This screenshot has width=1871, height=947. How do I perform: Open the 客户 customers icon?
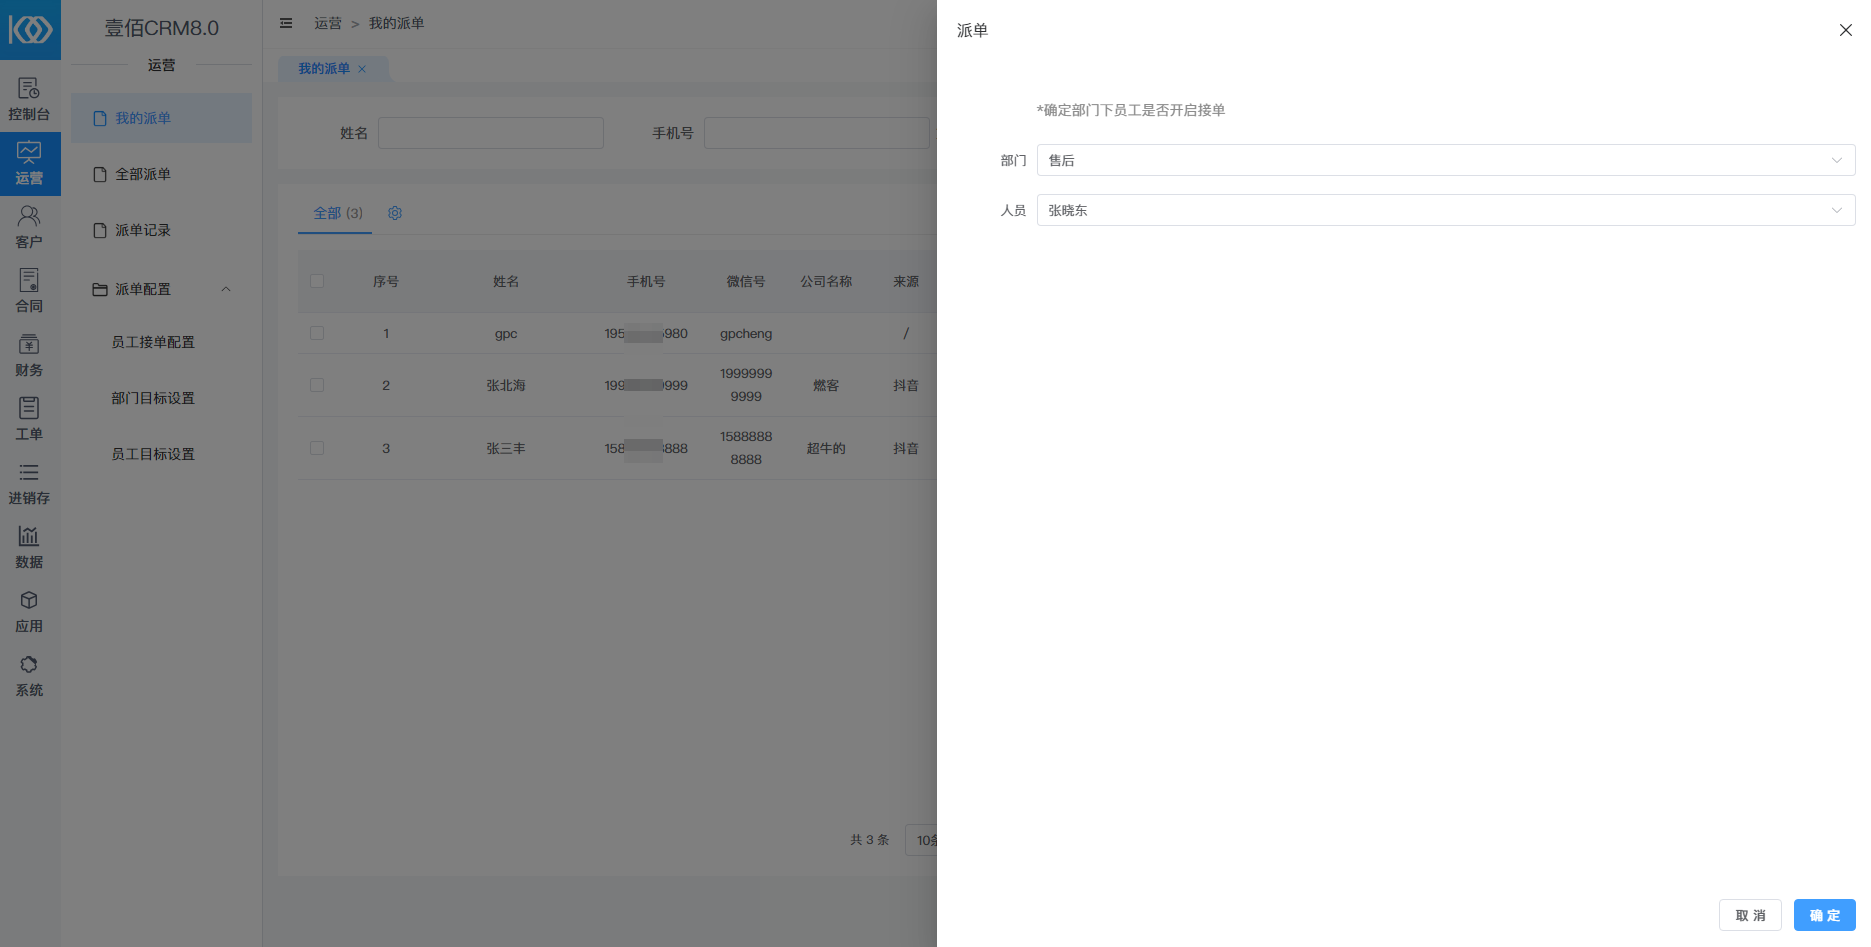click(x=29, y=216)
